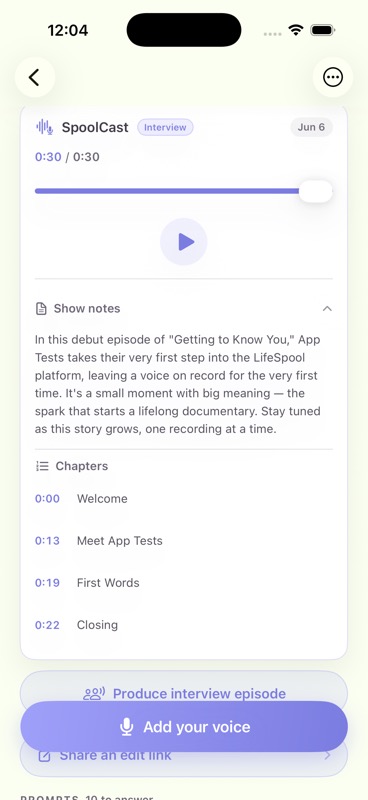
Task: Click the microphone icon in Add your voice
Action: [x=127, y=727]
